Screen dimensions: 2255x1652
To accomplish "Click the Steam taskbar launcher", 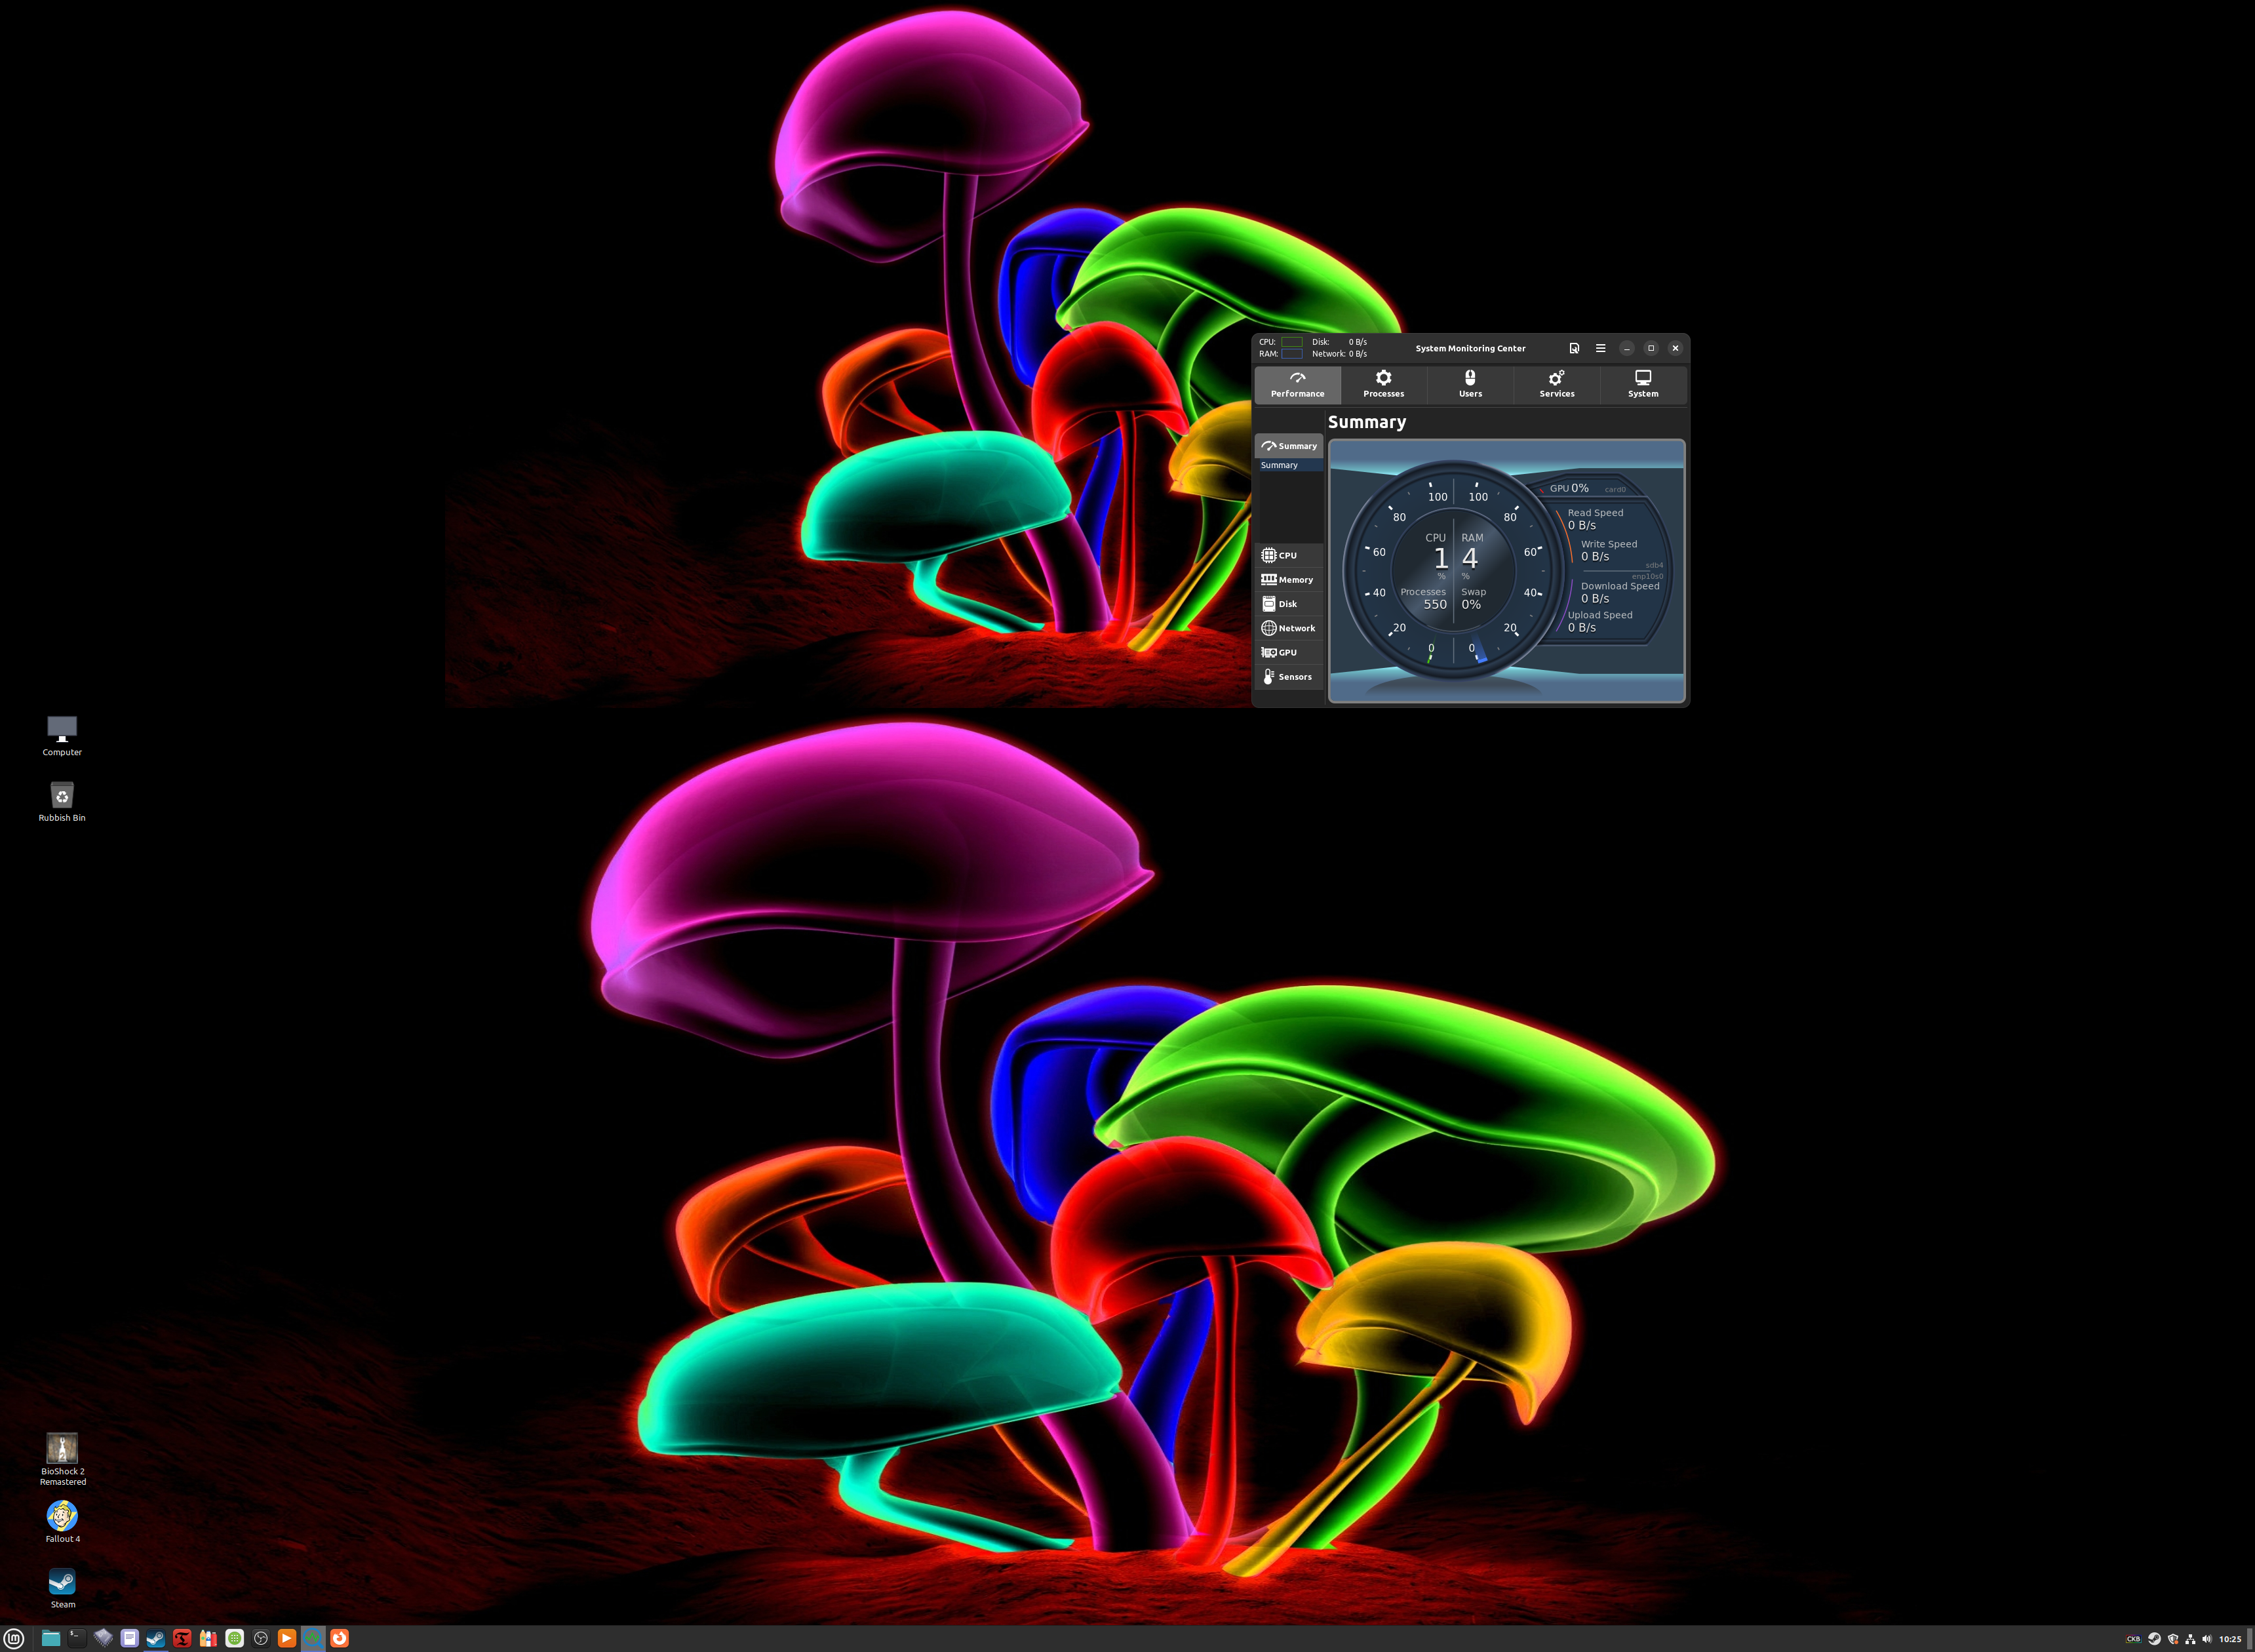I will 155,1638.
